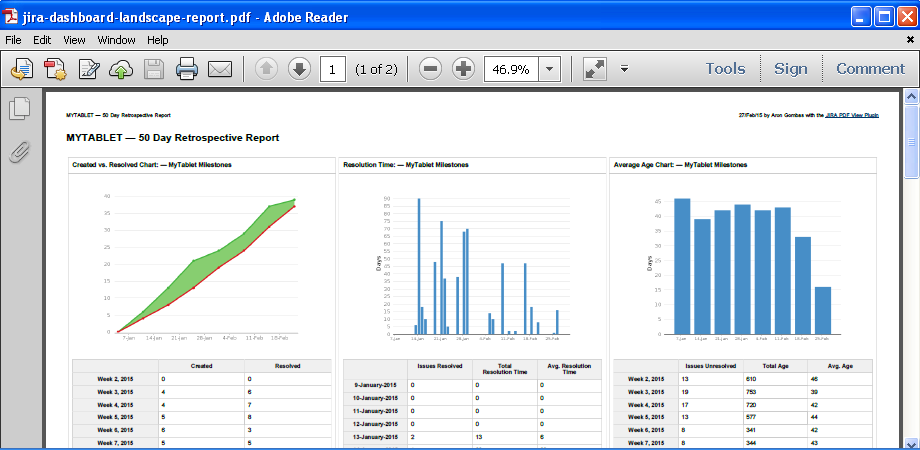Click the vertical scrollbar up arrow
Image resolution: width=920 pixels, height=450 pixels.
[x=911, y=97]
